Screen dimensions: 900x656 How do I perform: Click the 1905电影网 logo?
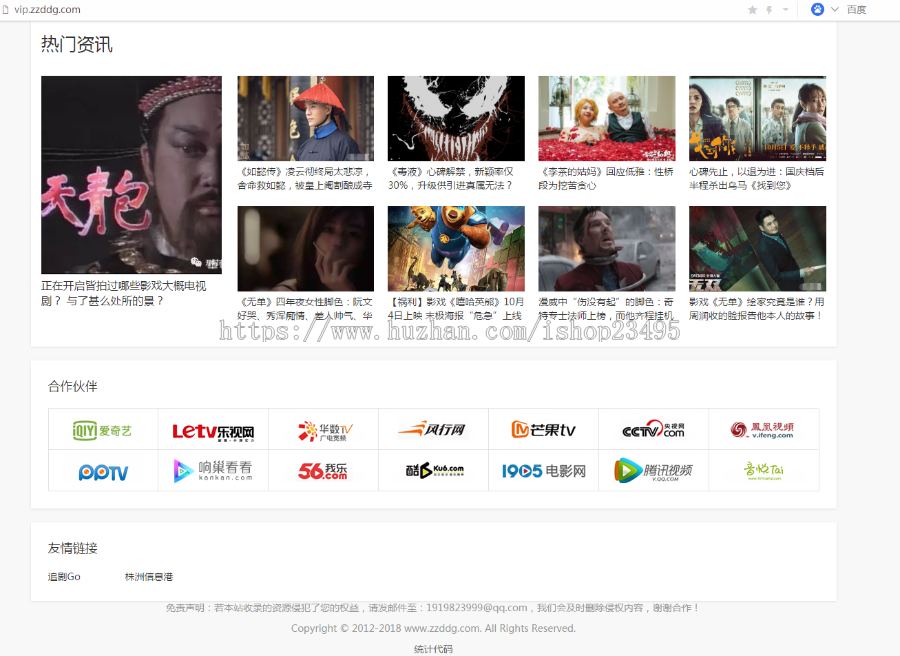coord(544,471)
